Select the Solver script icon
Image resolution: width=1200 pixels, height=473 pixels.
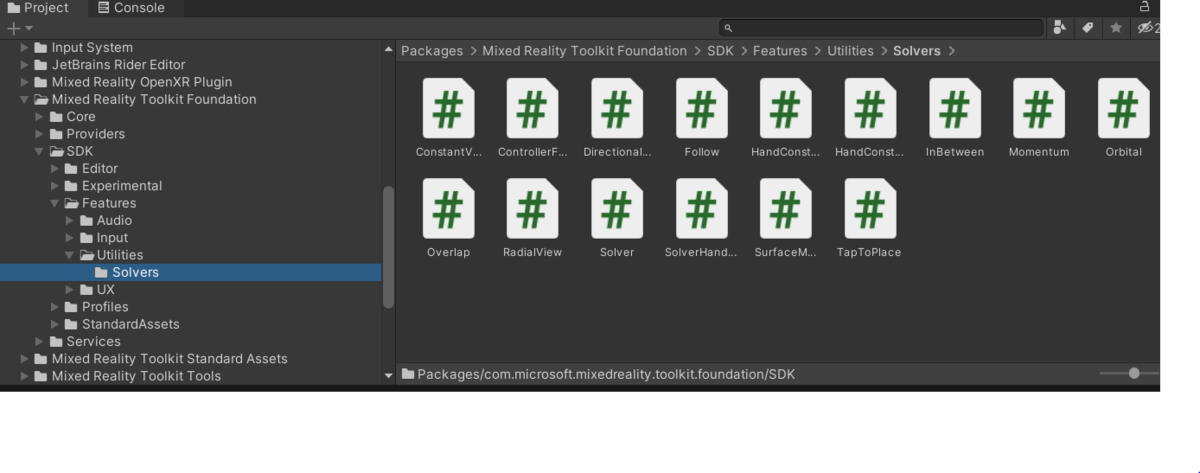[617, 208]
